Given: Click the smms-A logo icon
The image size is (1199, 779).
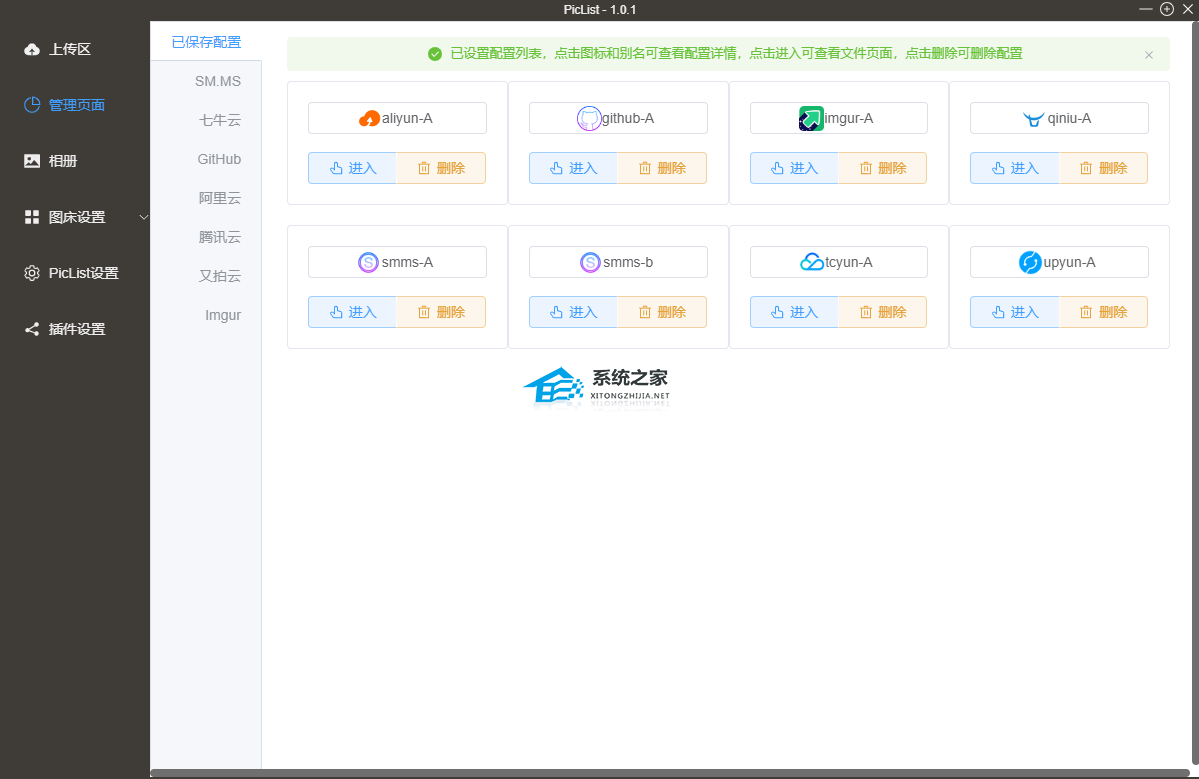Looking at the screenshot, I should point(369,262).
